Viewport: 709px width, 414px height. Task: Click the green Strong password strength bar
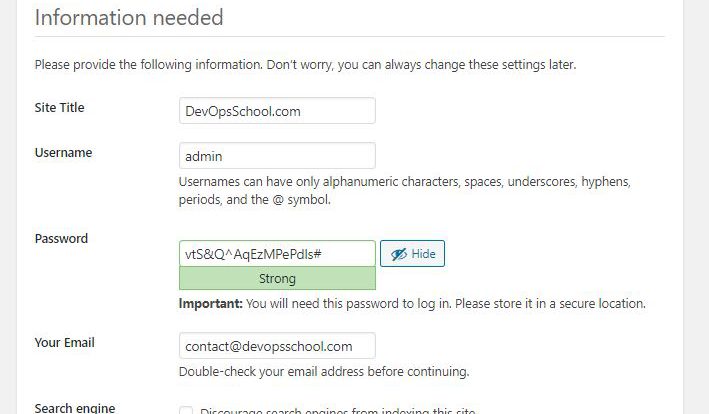(x=277, y=278)
